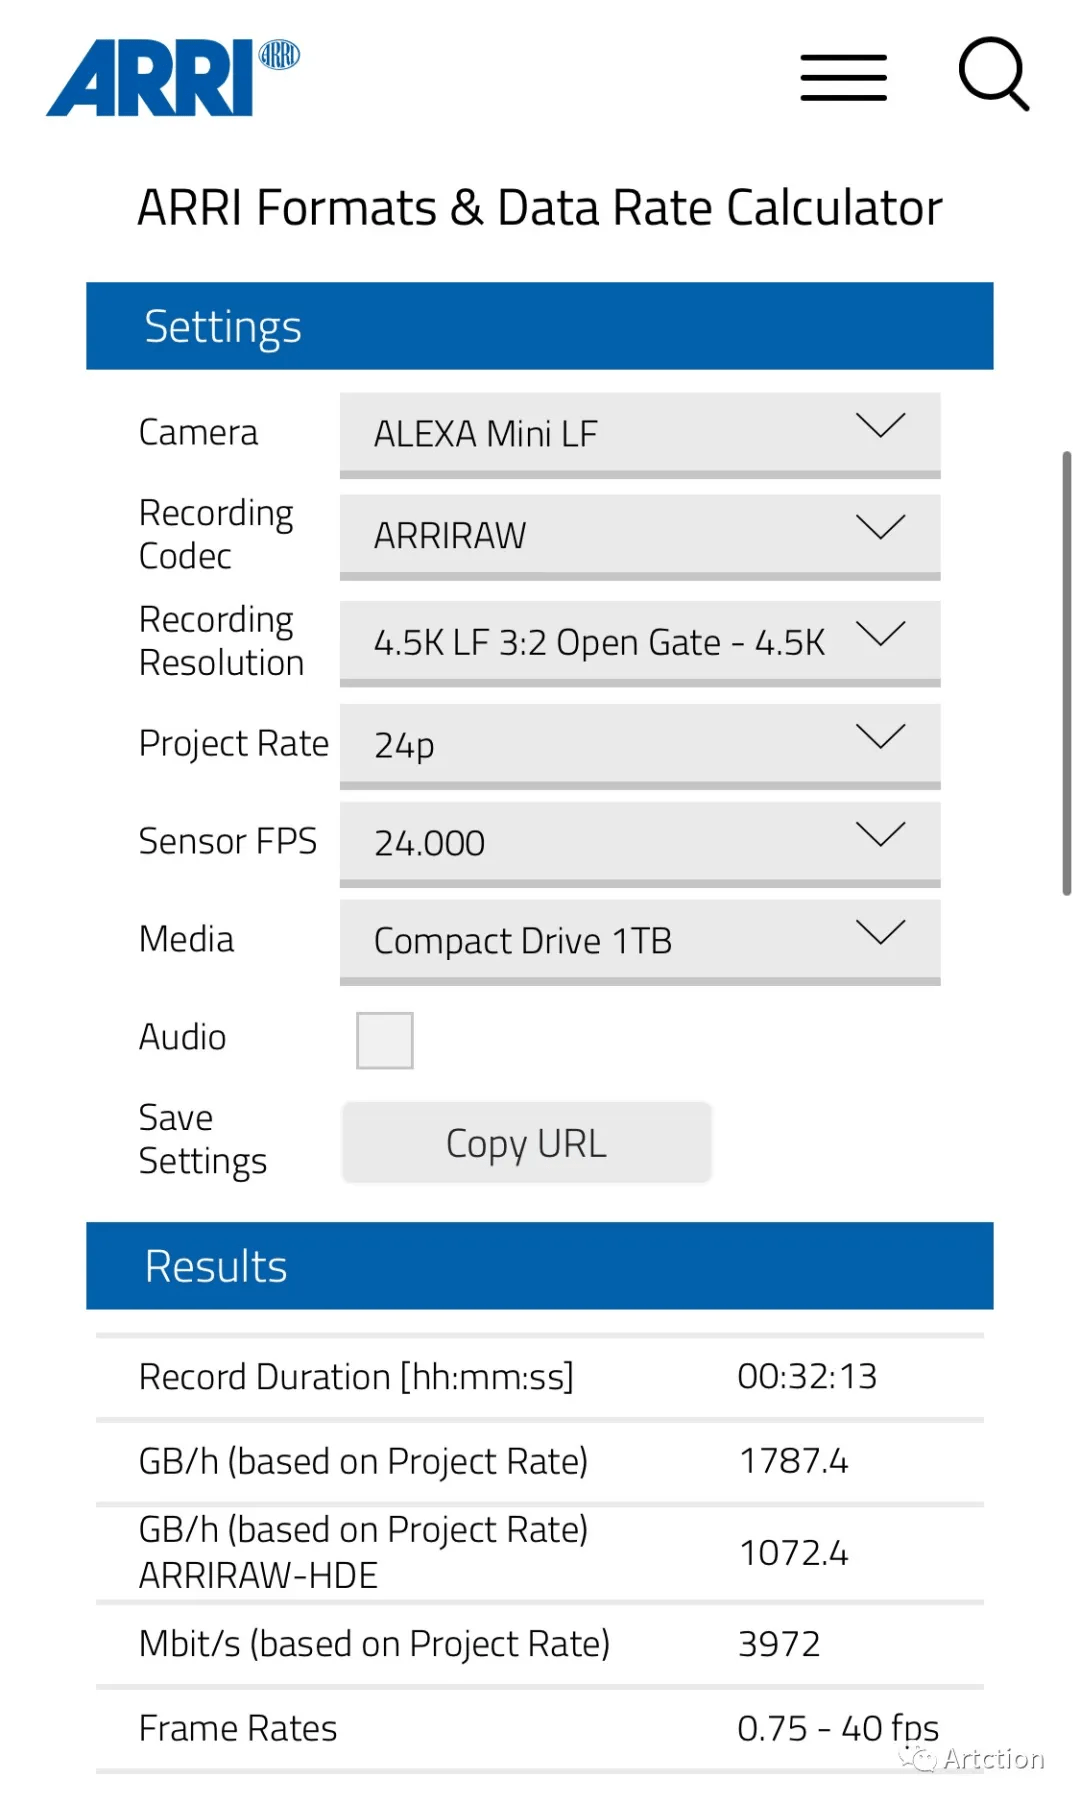The width and height of the screenshot is (1080, 1803).
Task: Enable the Audio checkbox
Action: [385, 1040]
